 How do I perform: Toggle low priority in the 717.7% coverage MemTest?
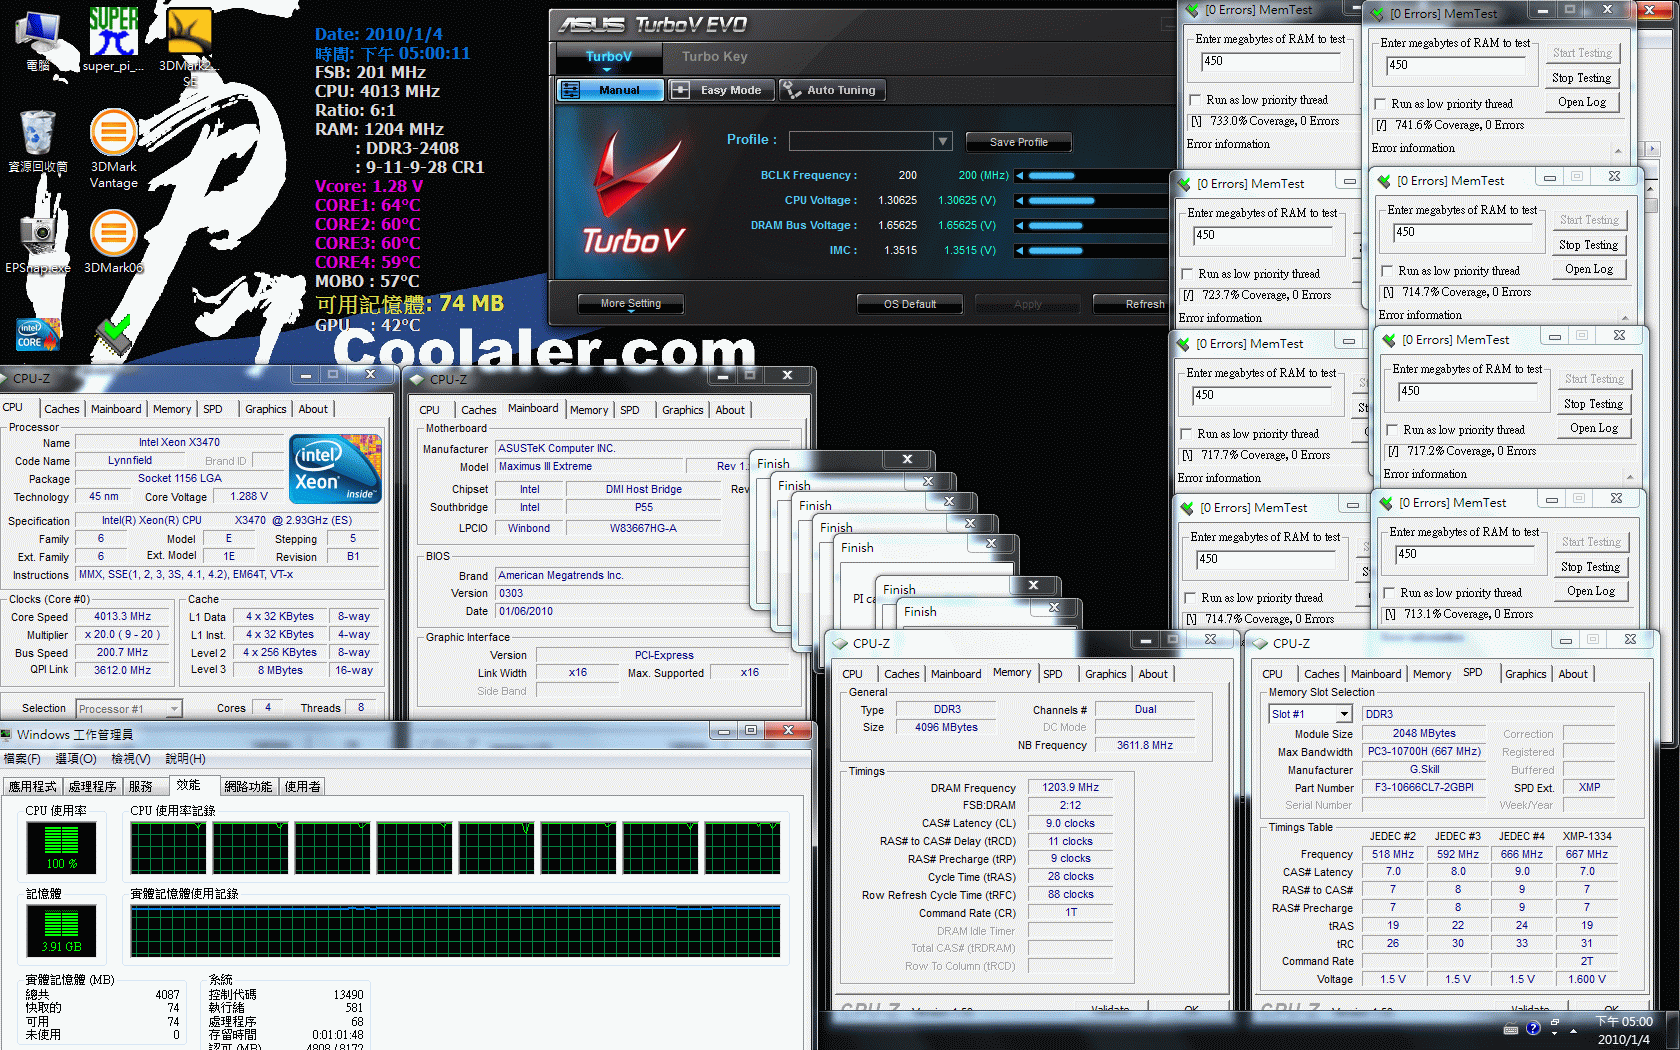(1186, 434)
